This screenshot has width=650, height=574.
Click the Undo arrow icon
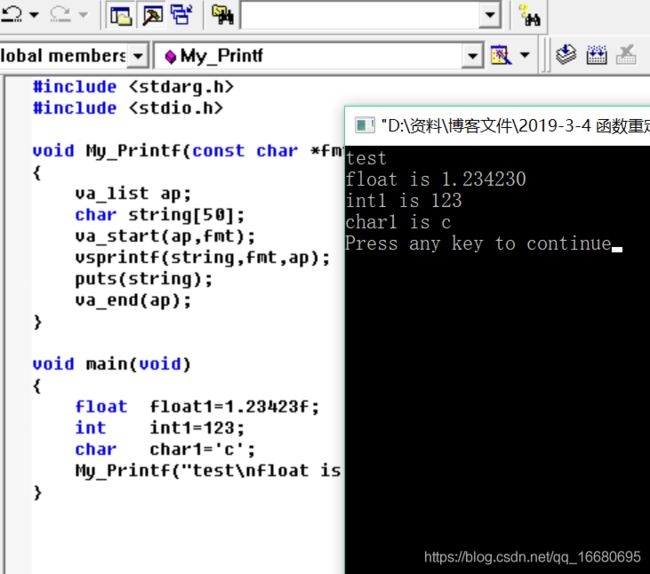[x=12, y=15]
